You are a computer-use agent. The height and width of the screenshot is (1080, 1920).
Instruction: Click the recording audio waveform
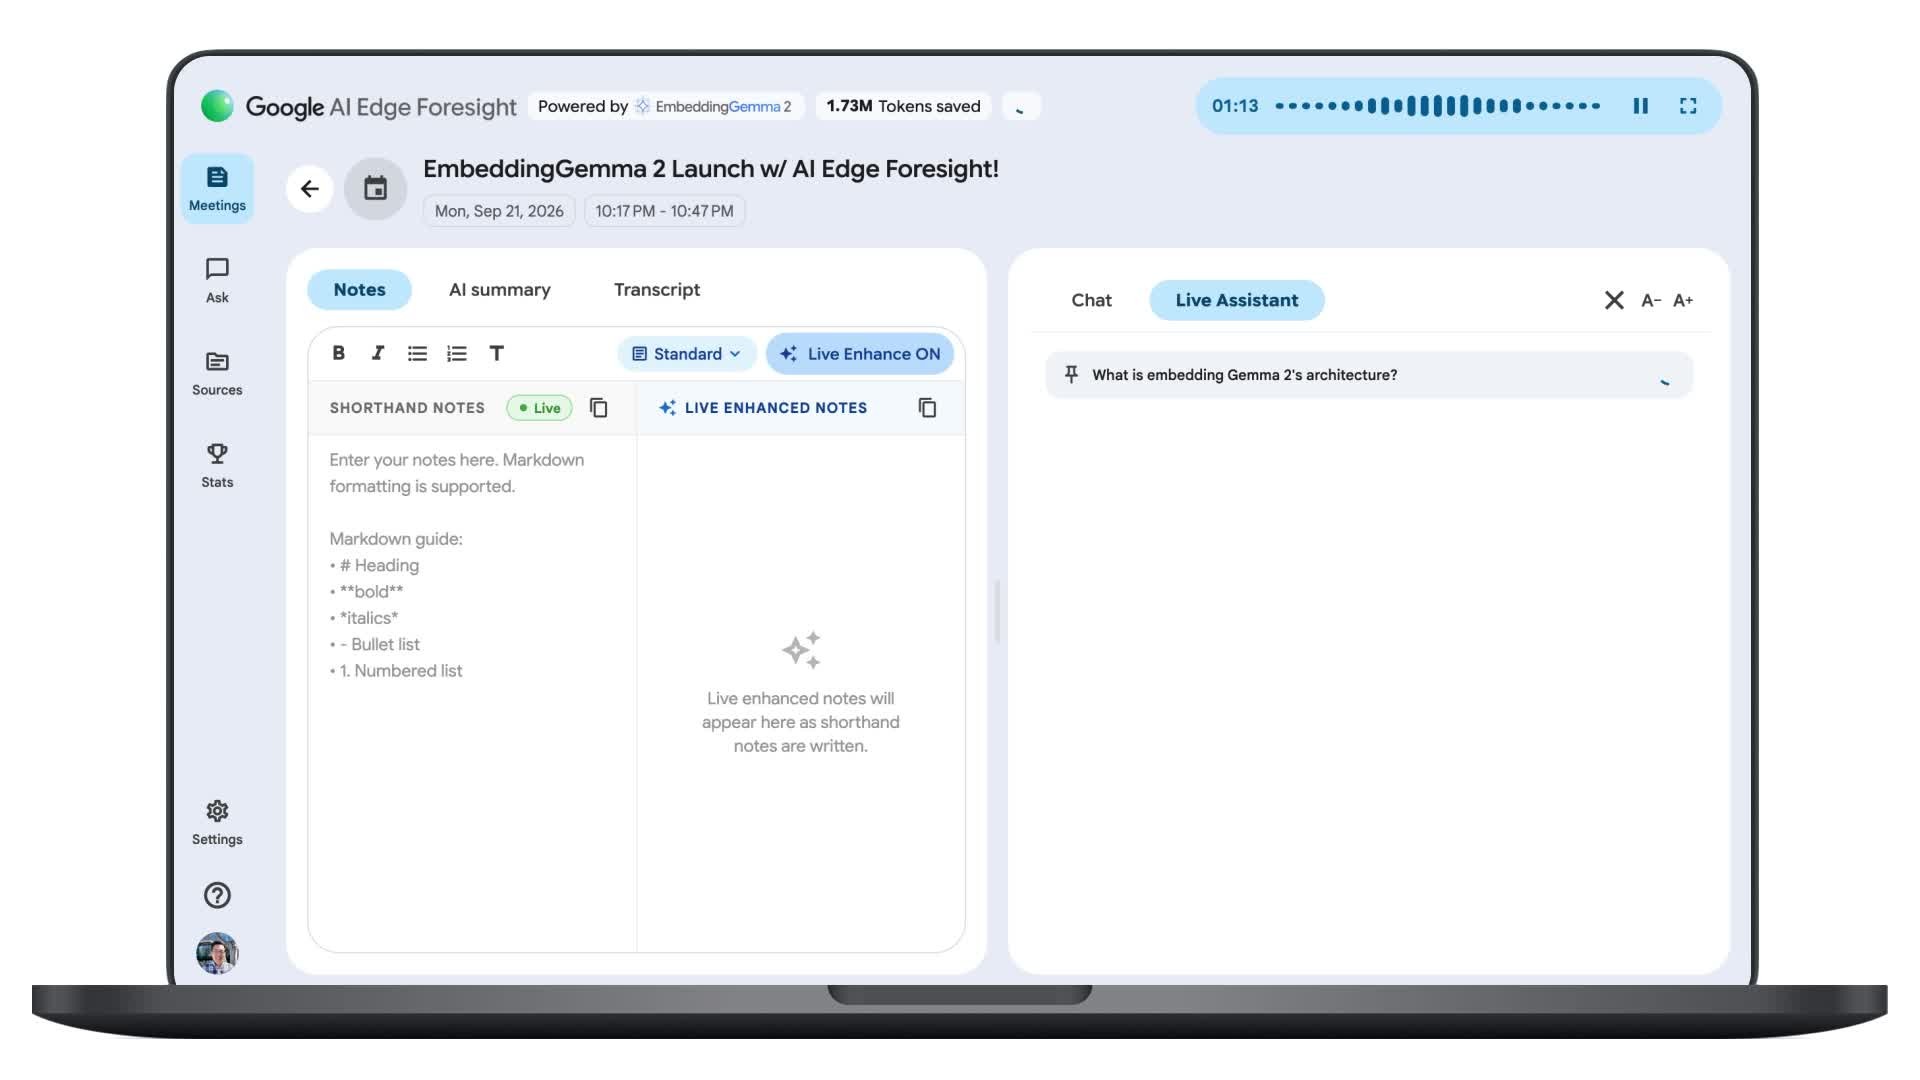(1438, 106)
